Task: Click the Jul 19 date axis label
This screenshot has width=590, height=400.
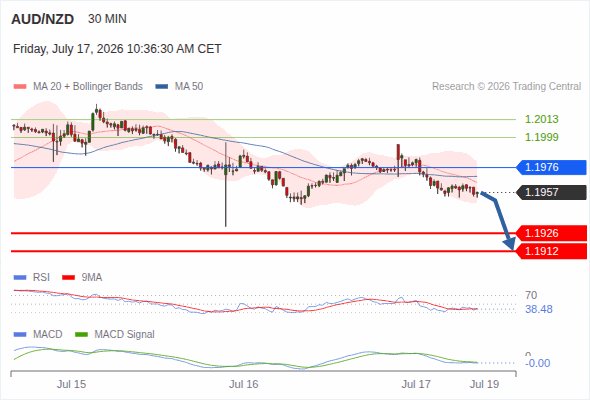Action: coord(485,385)
